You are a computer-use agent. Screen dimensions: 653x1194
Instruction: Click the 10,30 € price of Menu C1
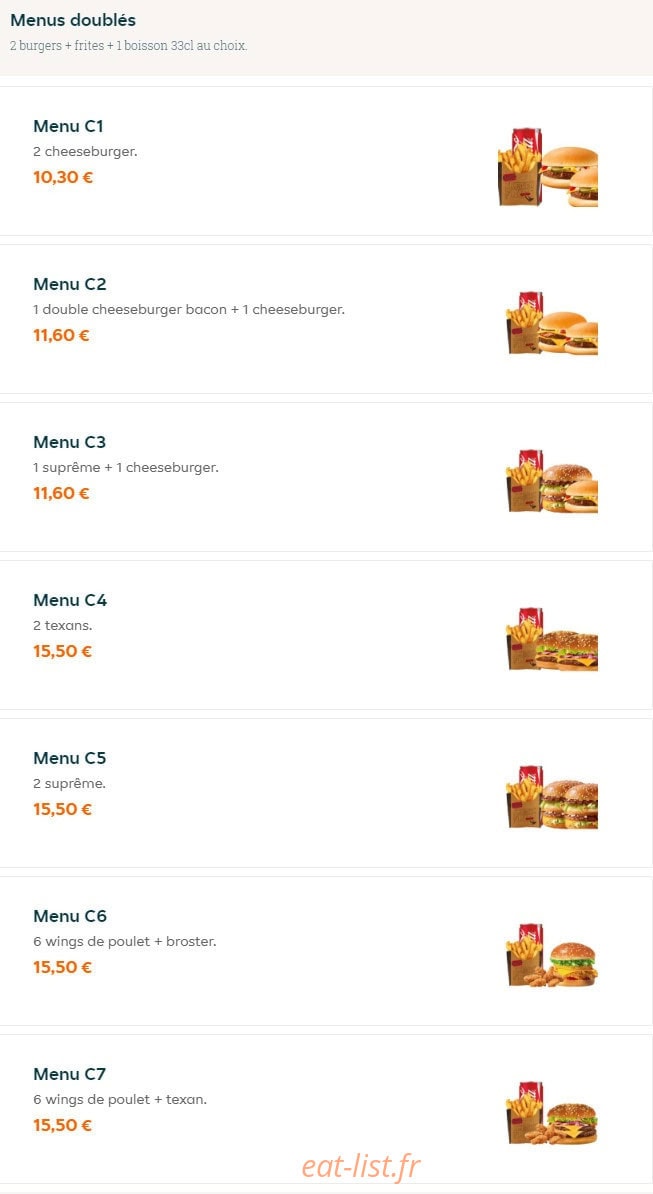[x=63, y=177]
